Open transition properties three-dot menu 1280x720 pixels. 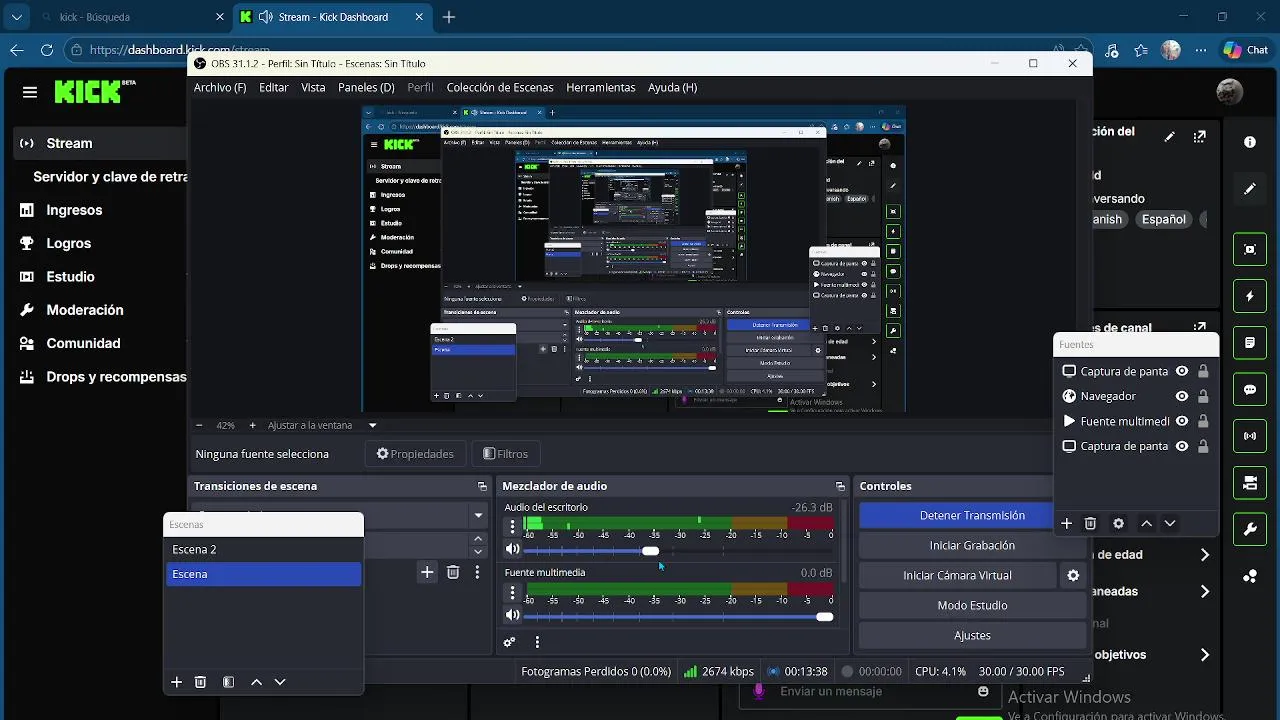pyautogui.click(x=477, y=572)
